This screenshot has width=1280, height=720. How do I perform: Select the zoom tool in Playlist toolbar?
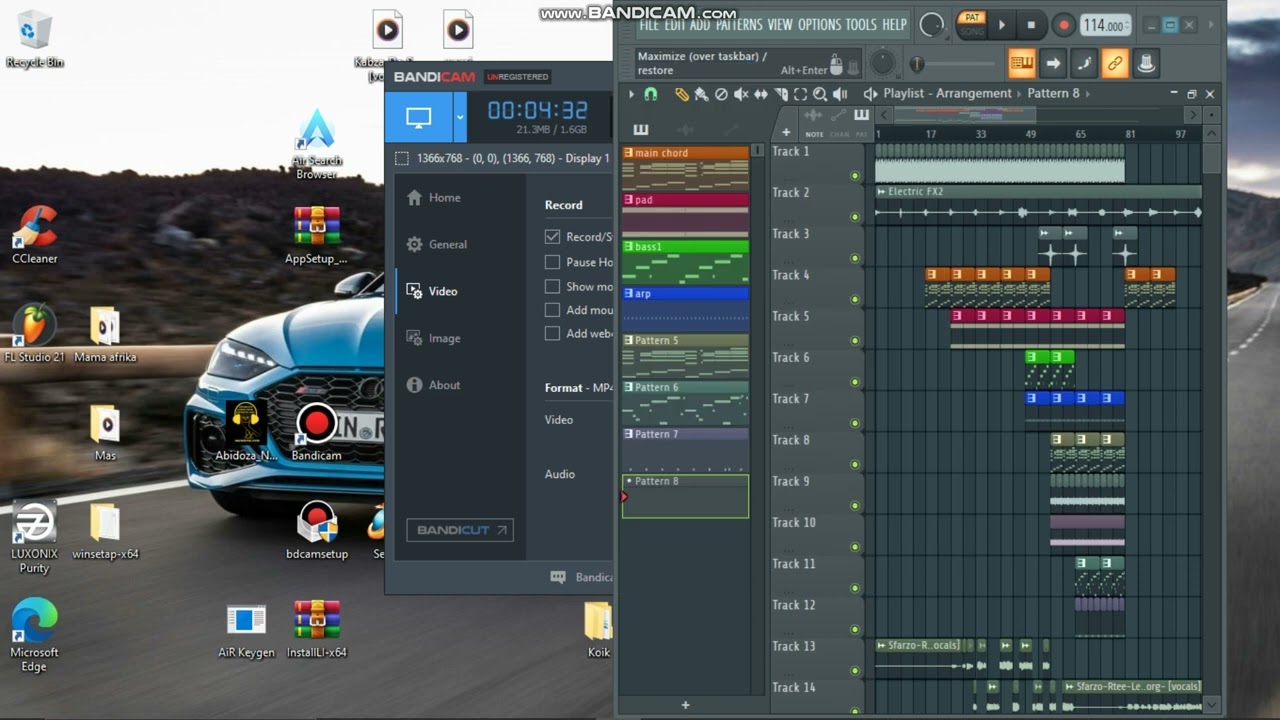(x=820, y=94)
